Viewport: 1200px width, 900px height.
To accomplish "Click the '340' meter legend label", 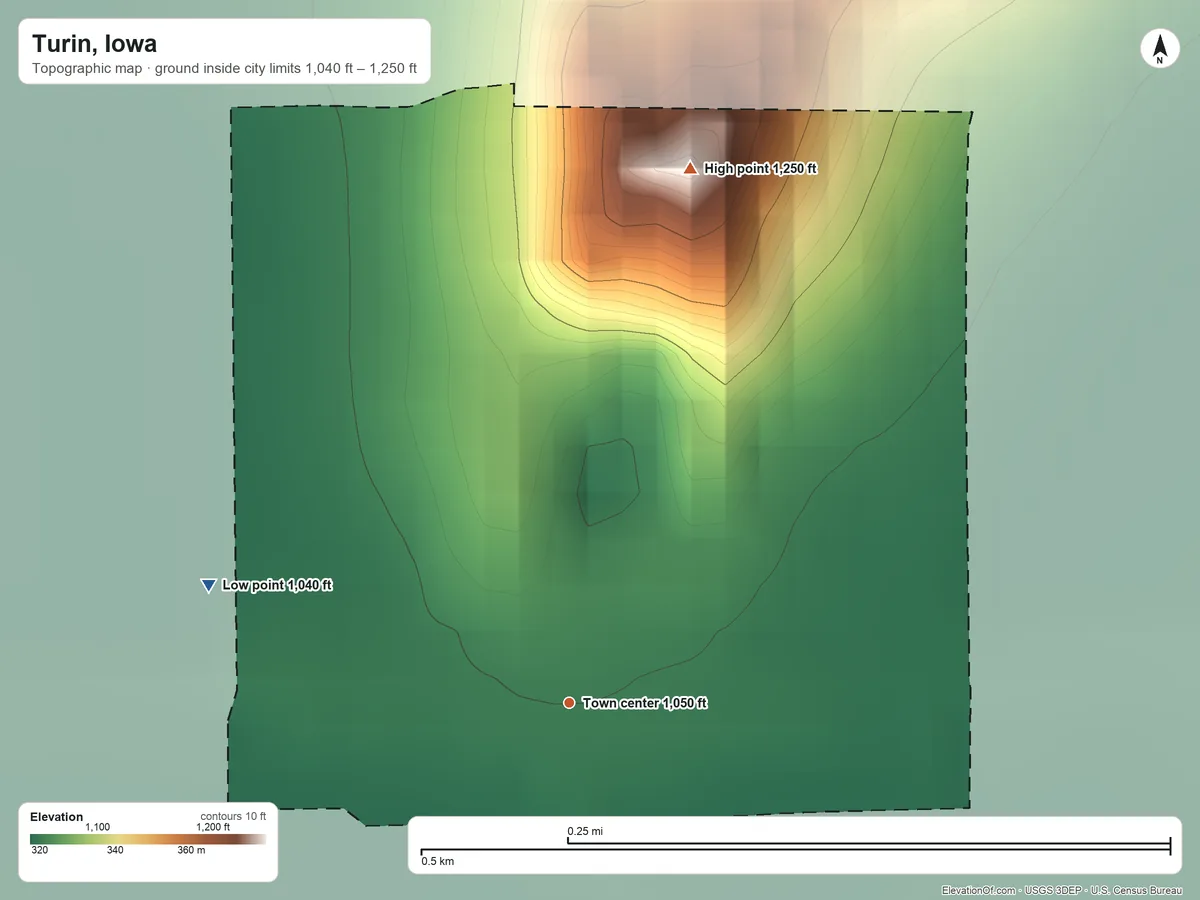I will [115, 851].
